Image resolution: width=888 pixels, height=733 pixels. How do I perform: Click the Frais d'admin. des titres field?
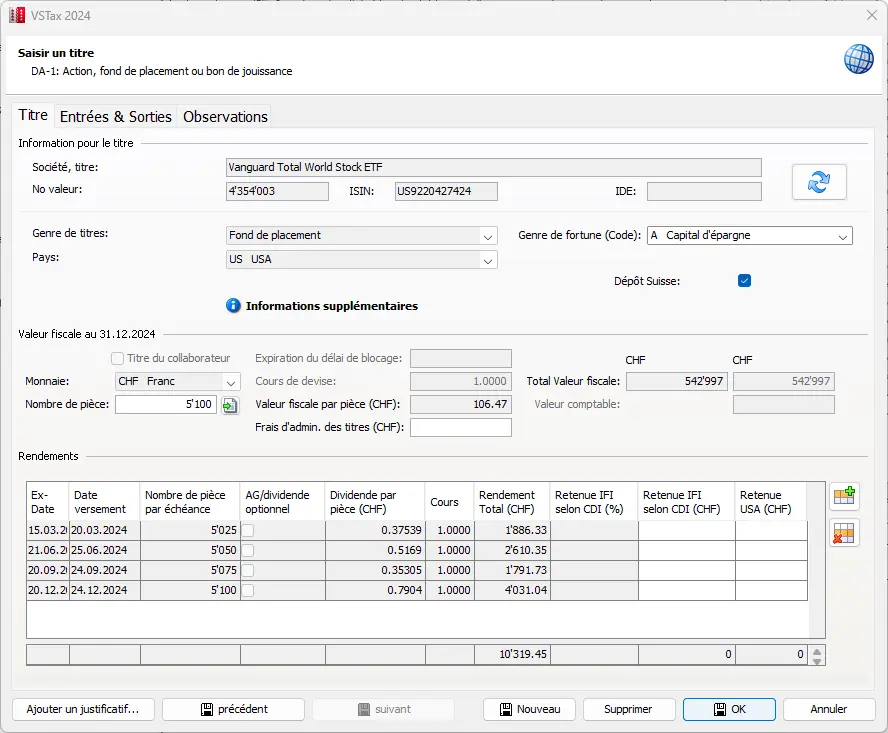coord(460,428)
